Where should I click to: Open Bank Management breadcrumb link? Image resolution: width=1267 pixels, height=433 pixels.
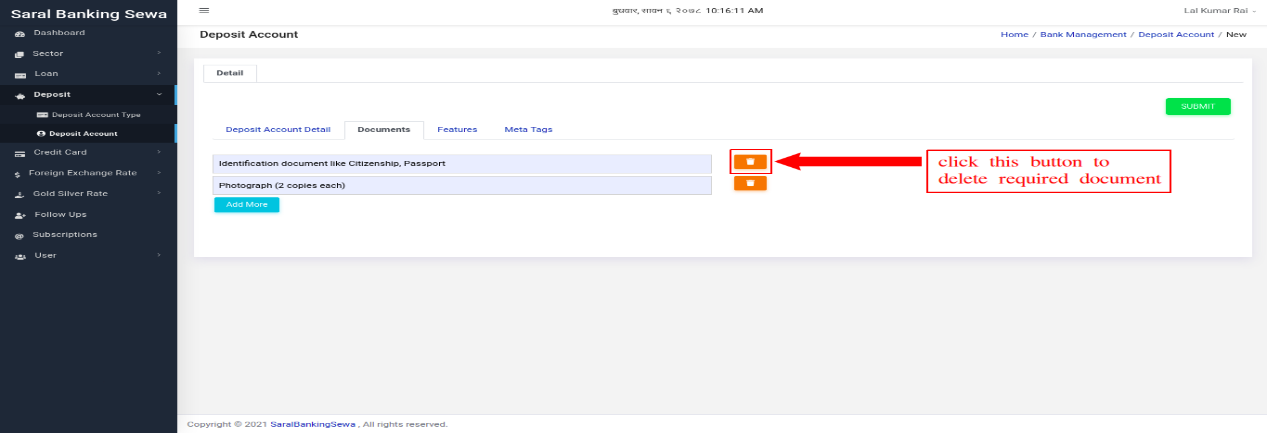(1083, 34)
